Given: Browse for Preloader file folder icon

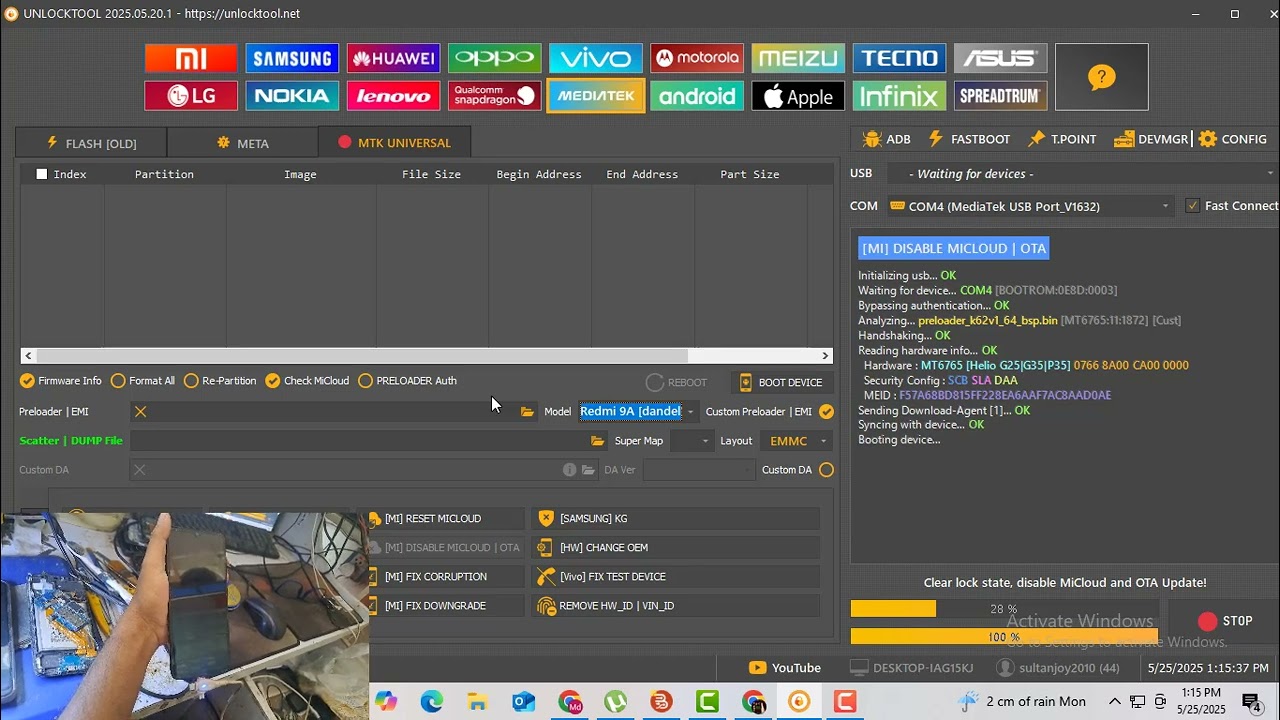Looking at the screenshot, I should point(527,412).
